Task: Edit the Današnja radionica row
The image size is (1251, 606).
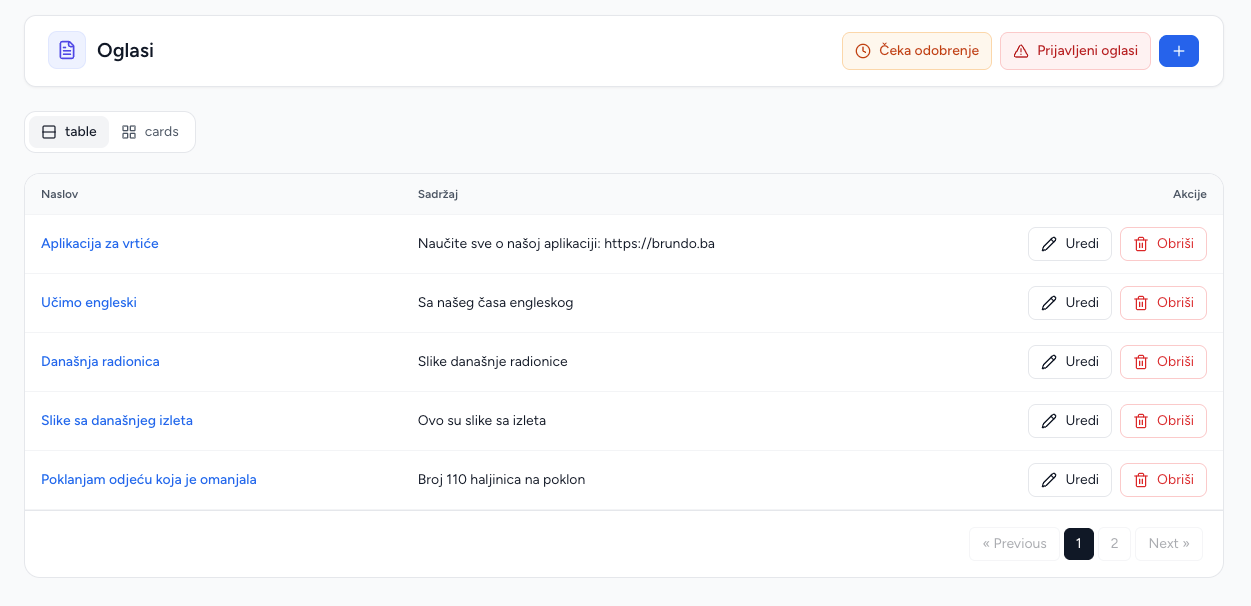Action: 1070,362
